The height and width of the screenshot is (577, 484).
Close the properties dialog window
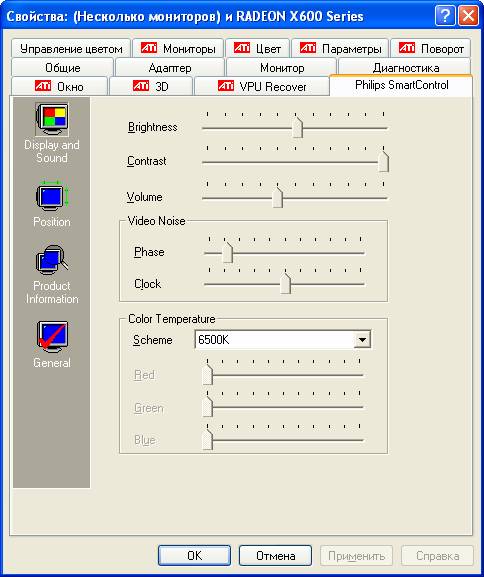(468, 16)
